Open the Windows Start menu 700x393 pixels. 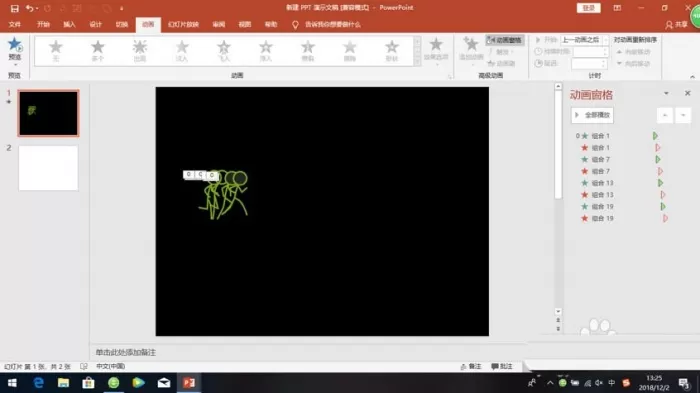(x=12, y=383)
